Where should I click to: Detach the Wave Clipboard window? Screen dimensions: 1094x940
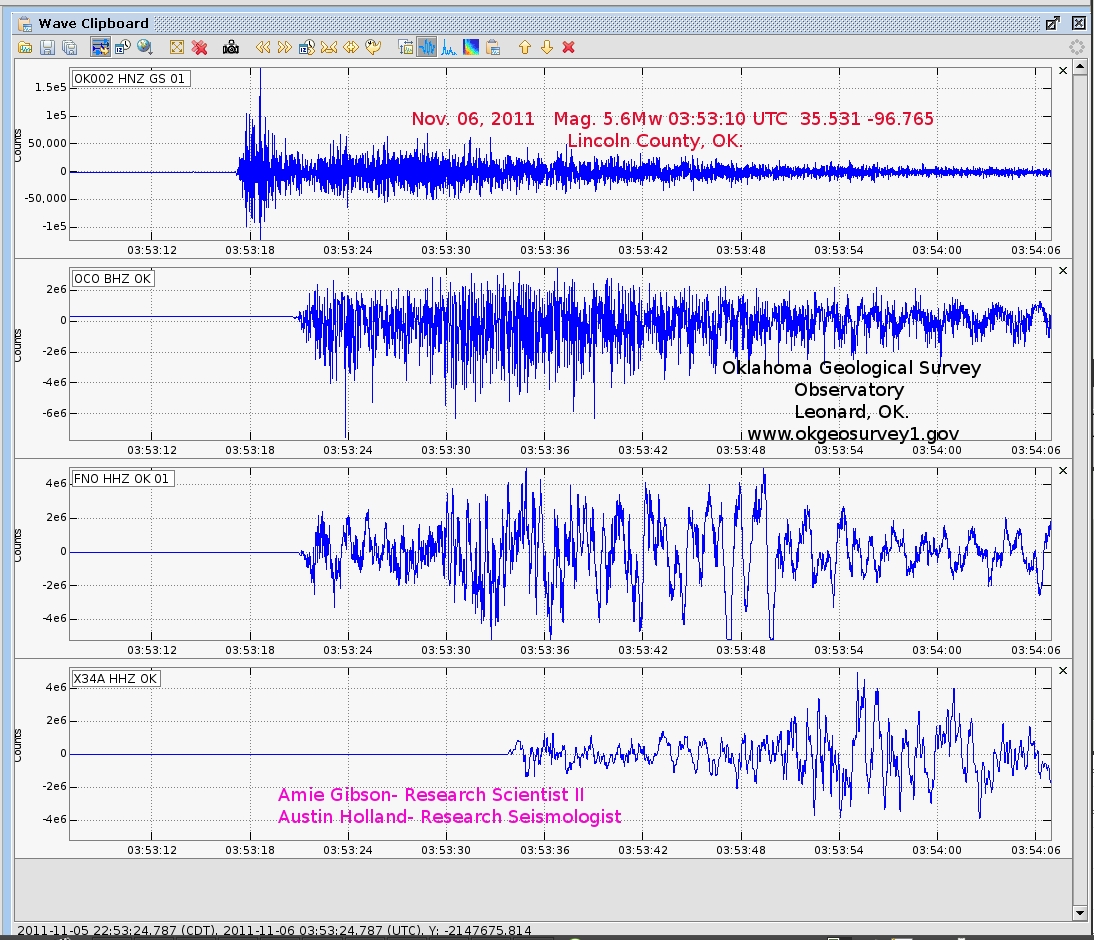[1052, 22]
